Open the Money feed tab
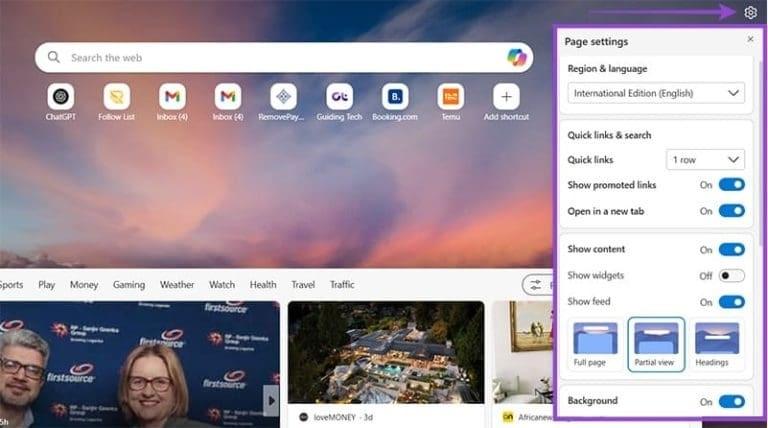The image size is (768, 428). 84,285
